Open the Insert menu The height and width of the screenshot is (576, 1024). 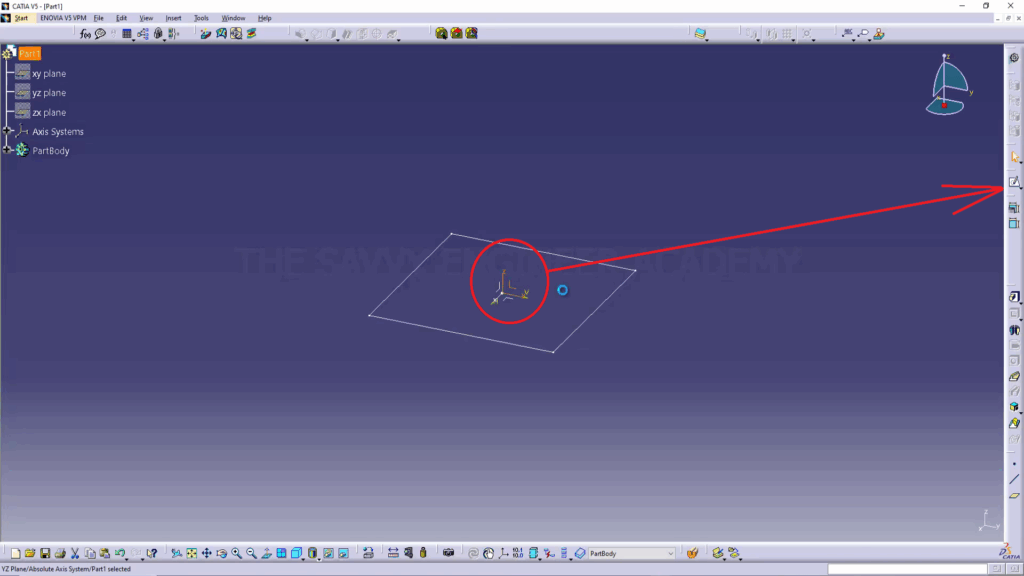point(174,18)
